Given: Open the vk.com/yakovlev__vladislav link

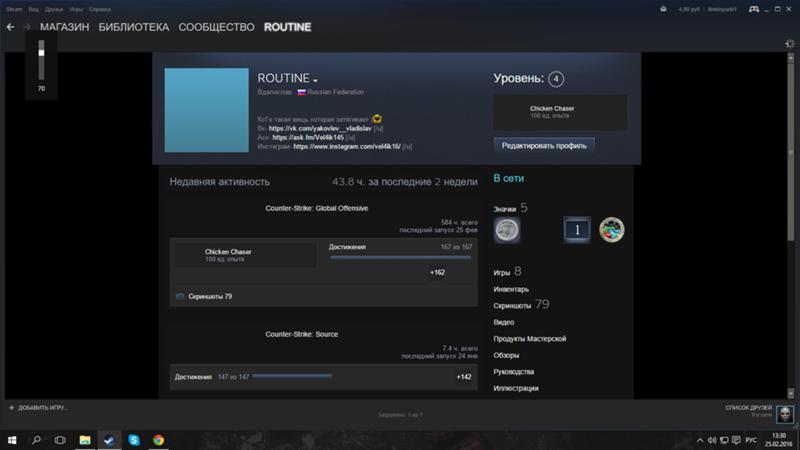Looking at the screenshot, I should 320,129.
